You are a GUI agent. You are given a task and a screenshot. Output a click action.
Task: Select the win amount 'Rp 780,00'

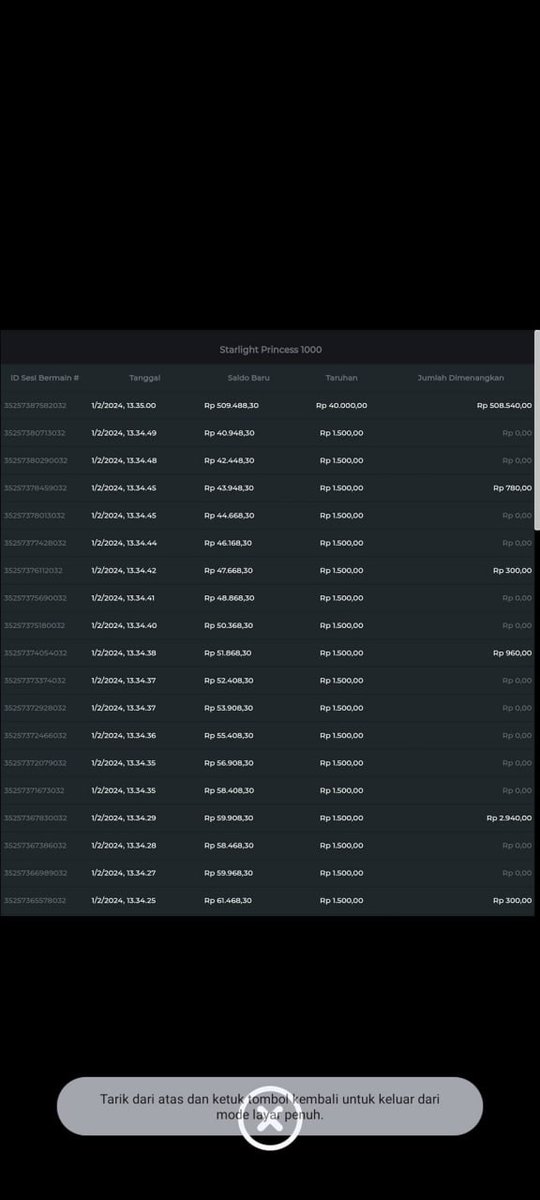513,488
